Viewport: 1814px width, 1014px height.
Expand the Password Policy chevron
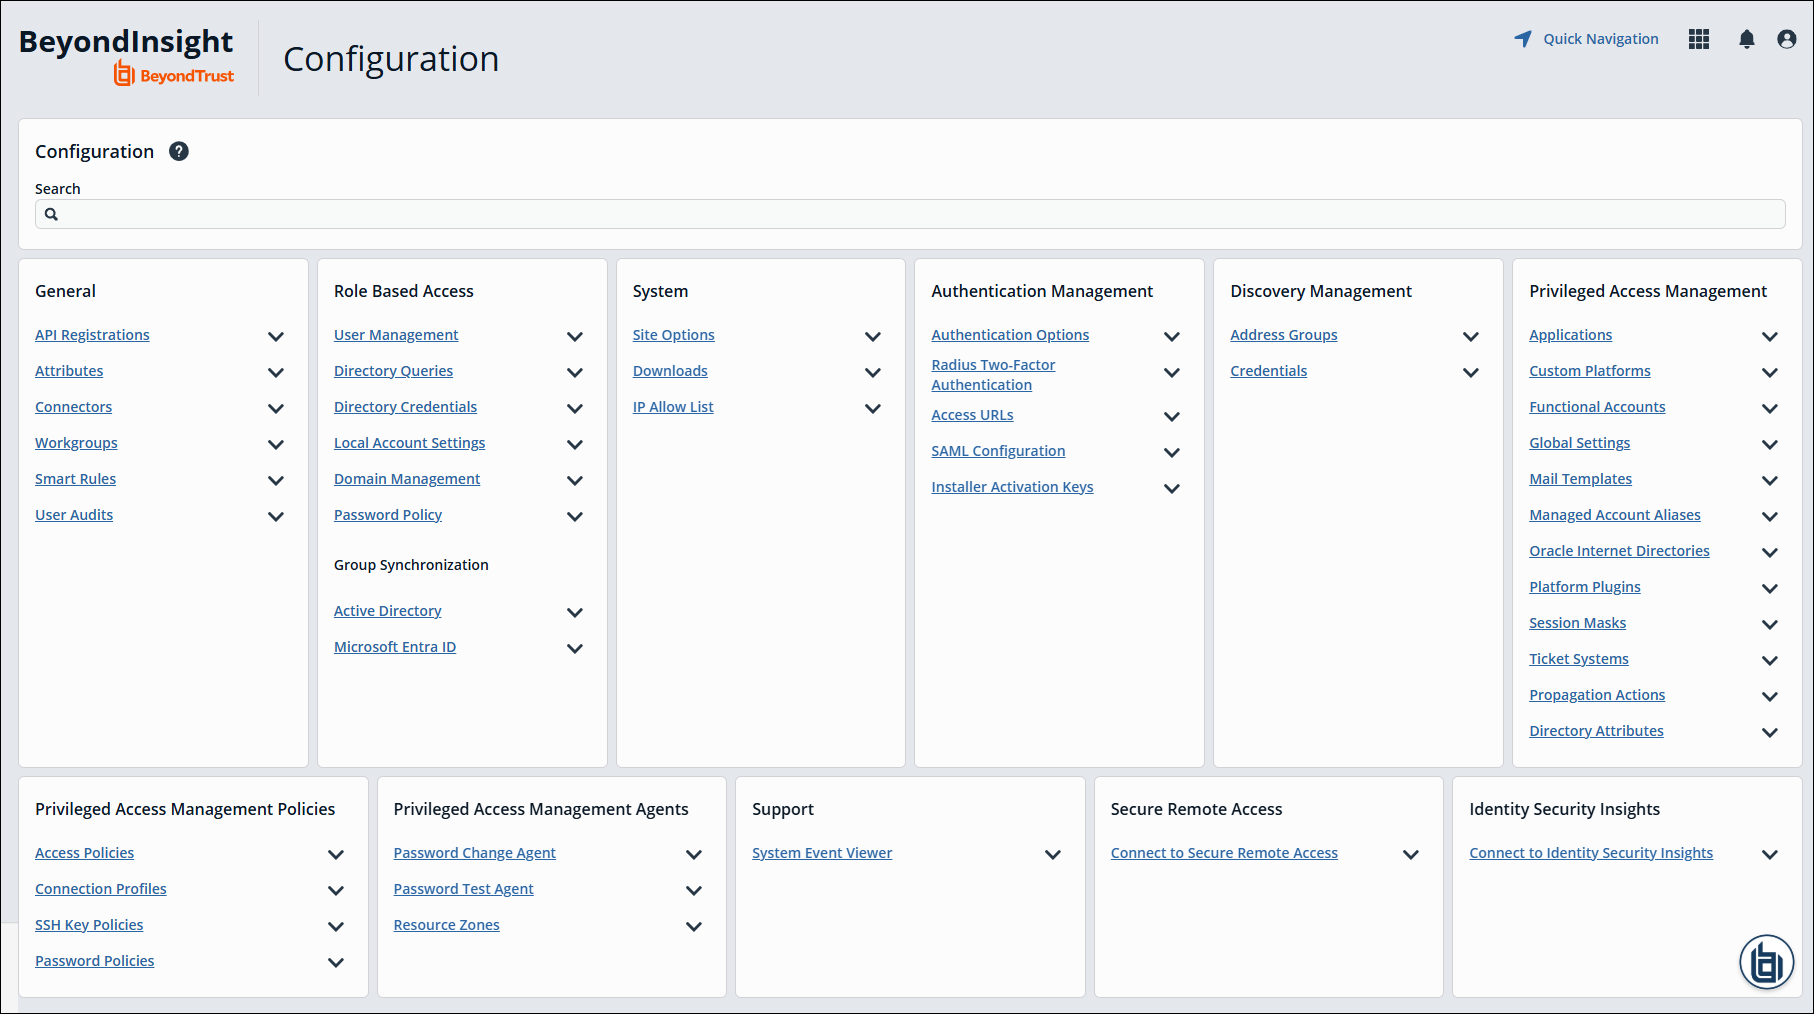coord(575,516)
